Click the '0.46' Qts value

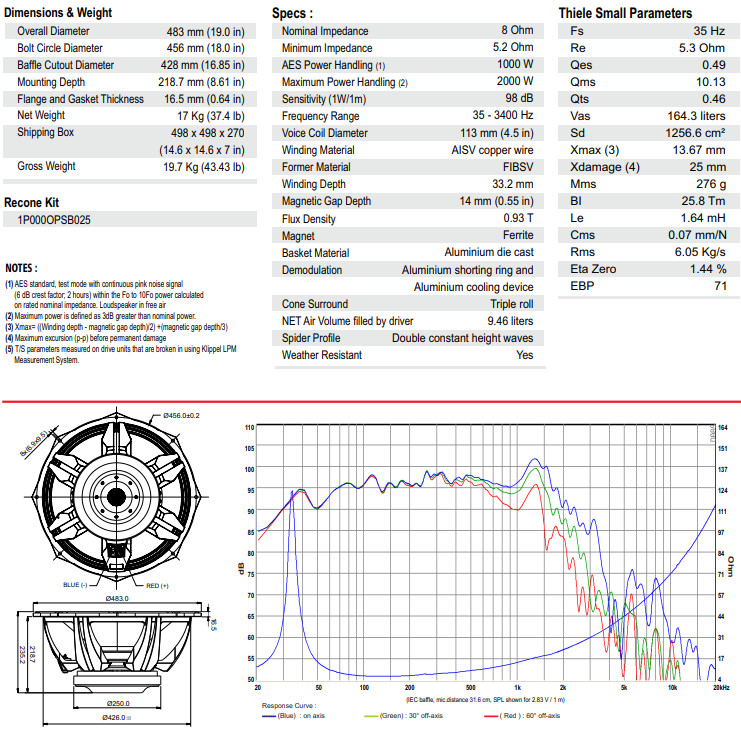coord(714,99)
